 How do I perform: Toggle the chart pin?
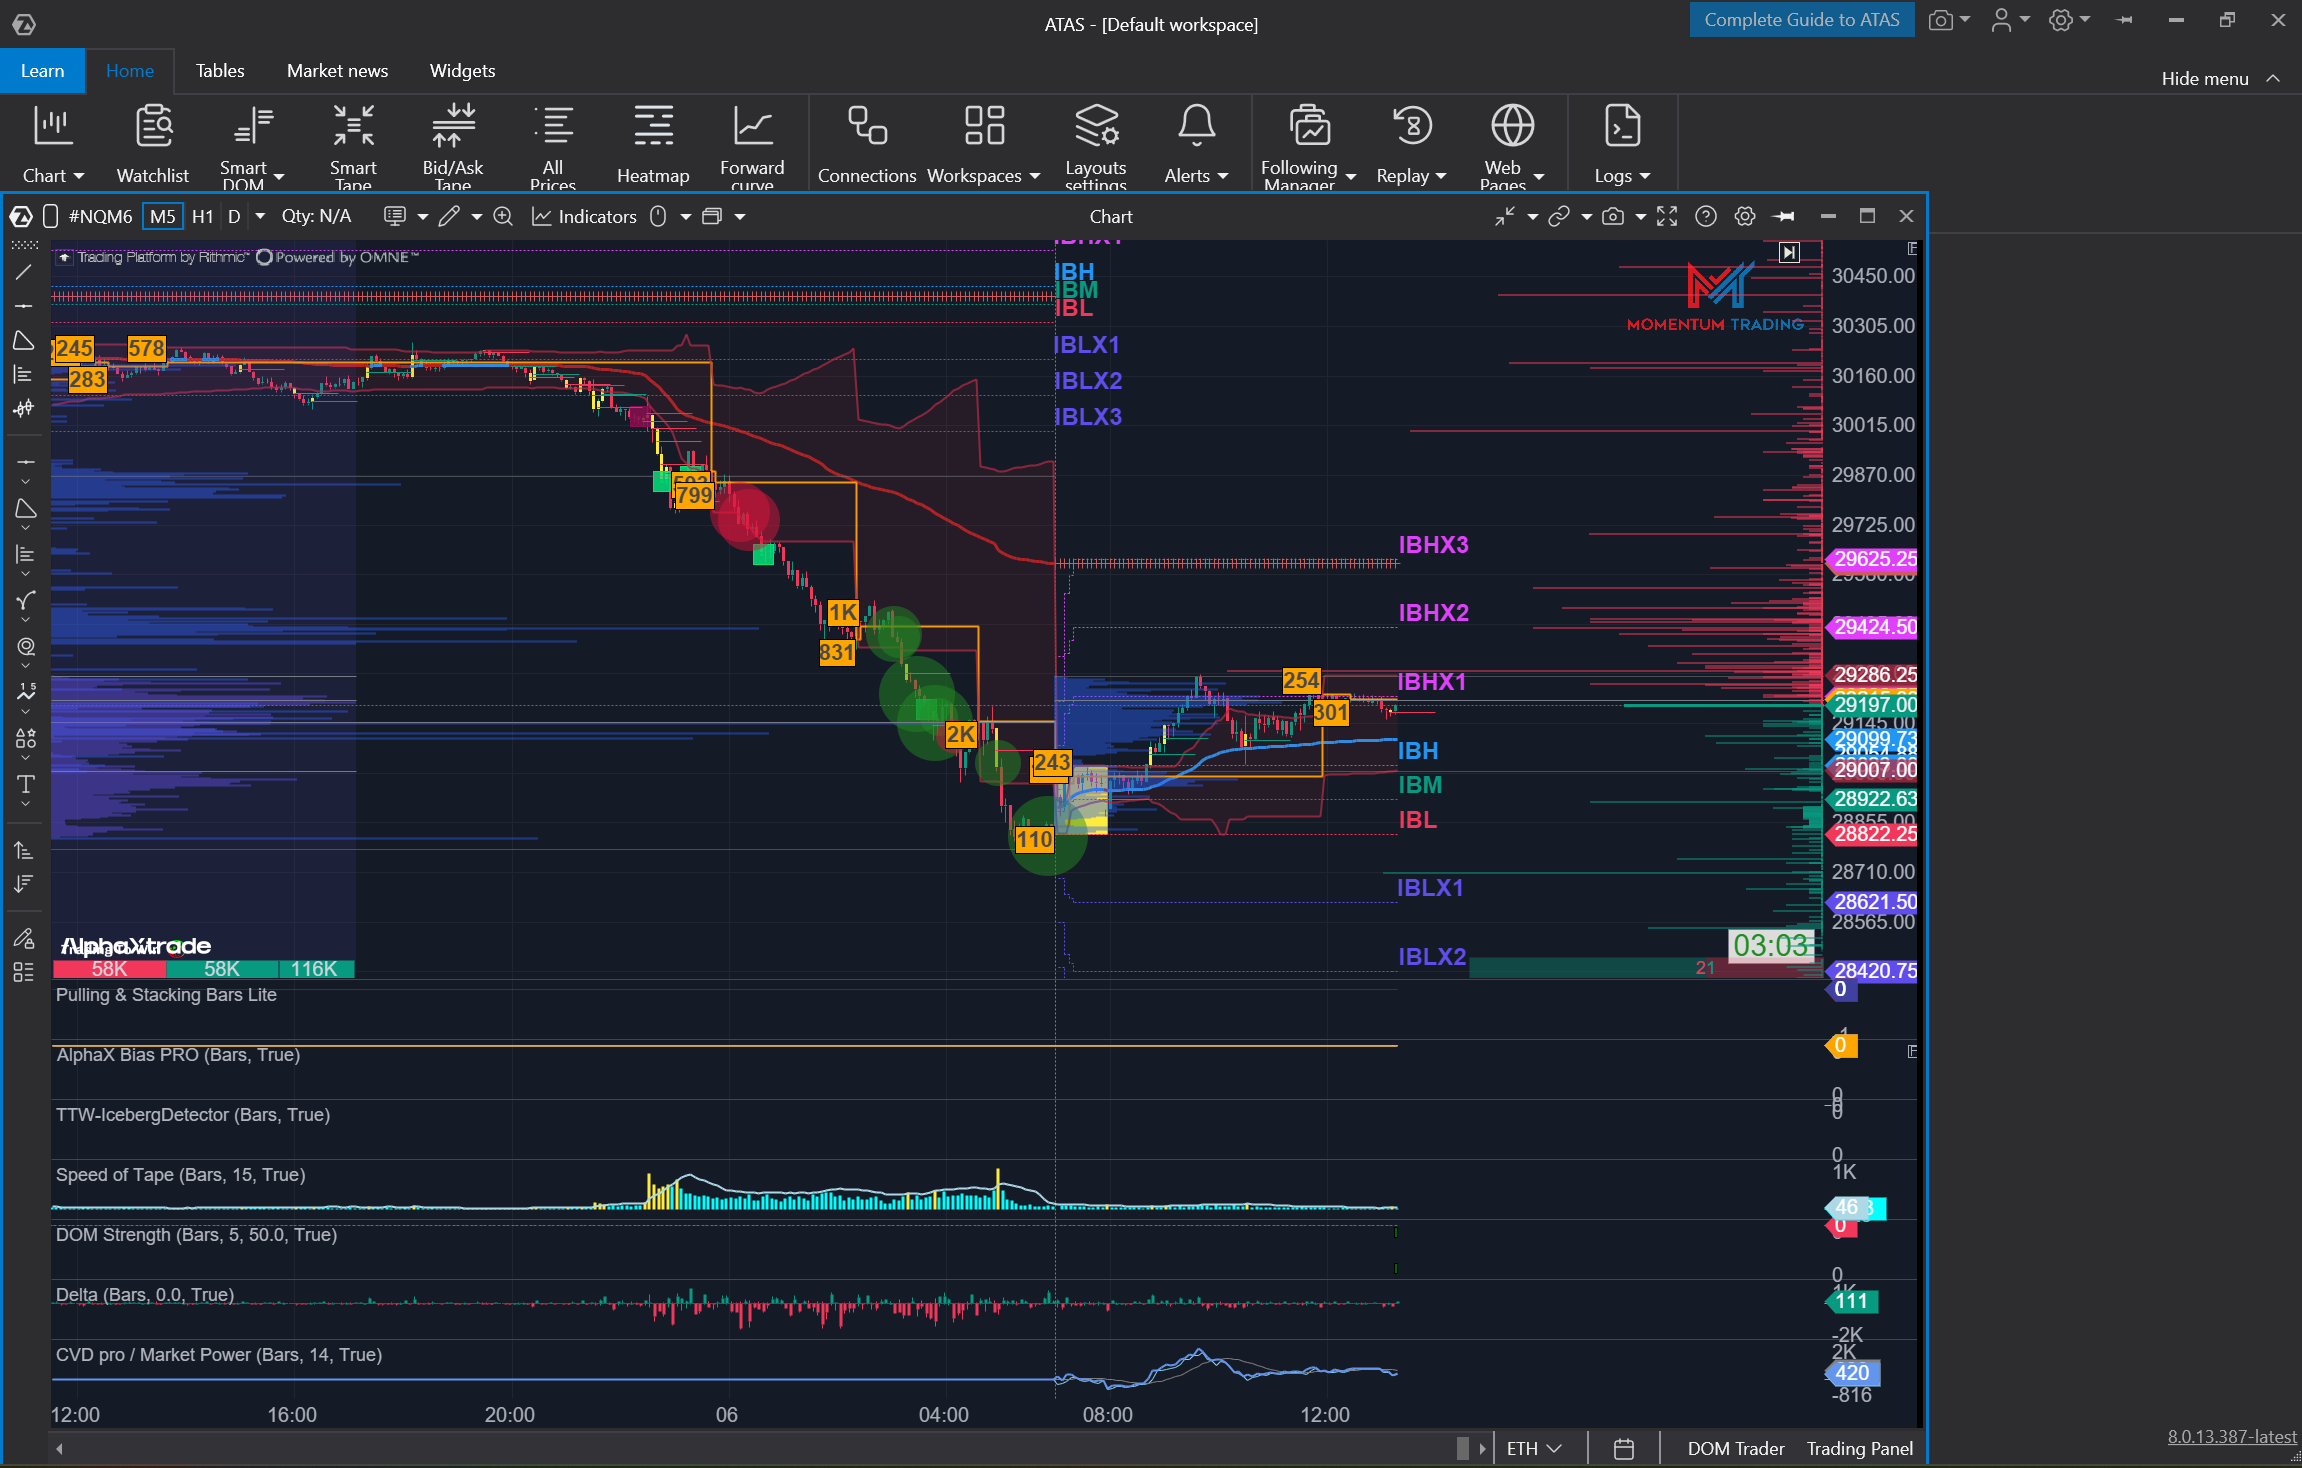(x=1784, y=216)
